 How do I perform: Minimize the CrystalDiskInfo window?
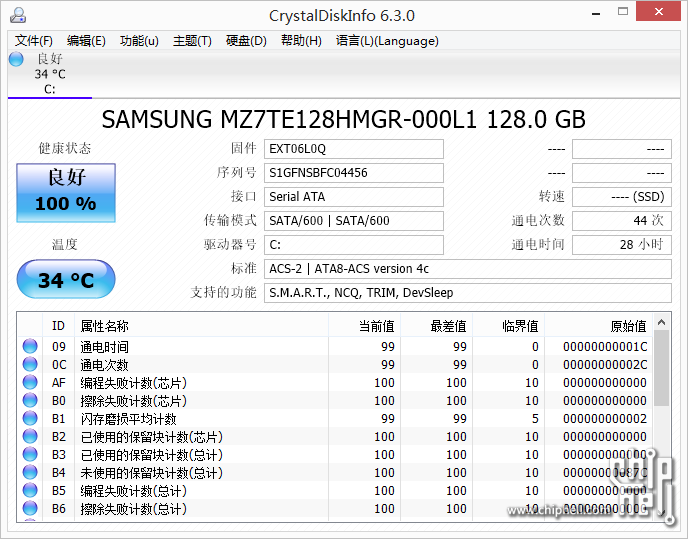click(x=596, y=12)
